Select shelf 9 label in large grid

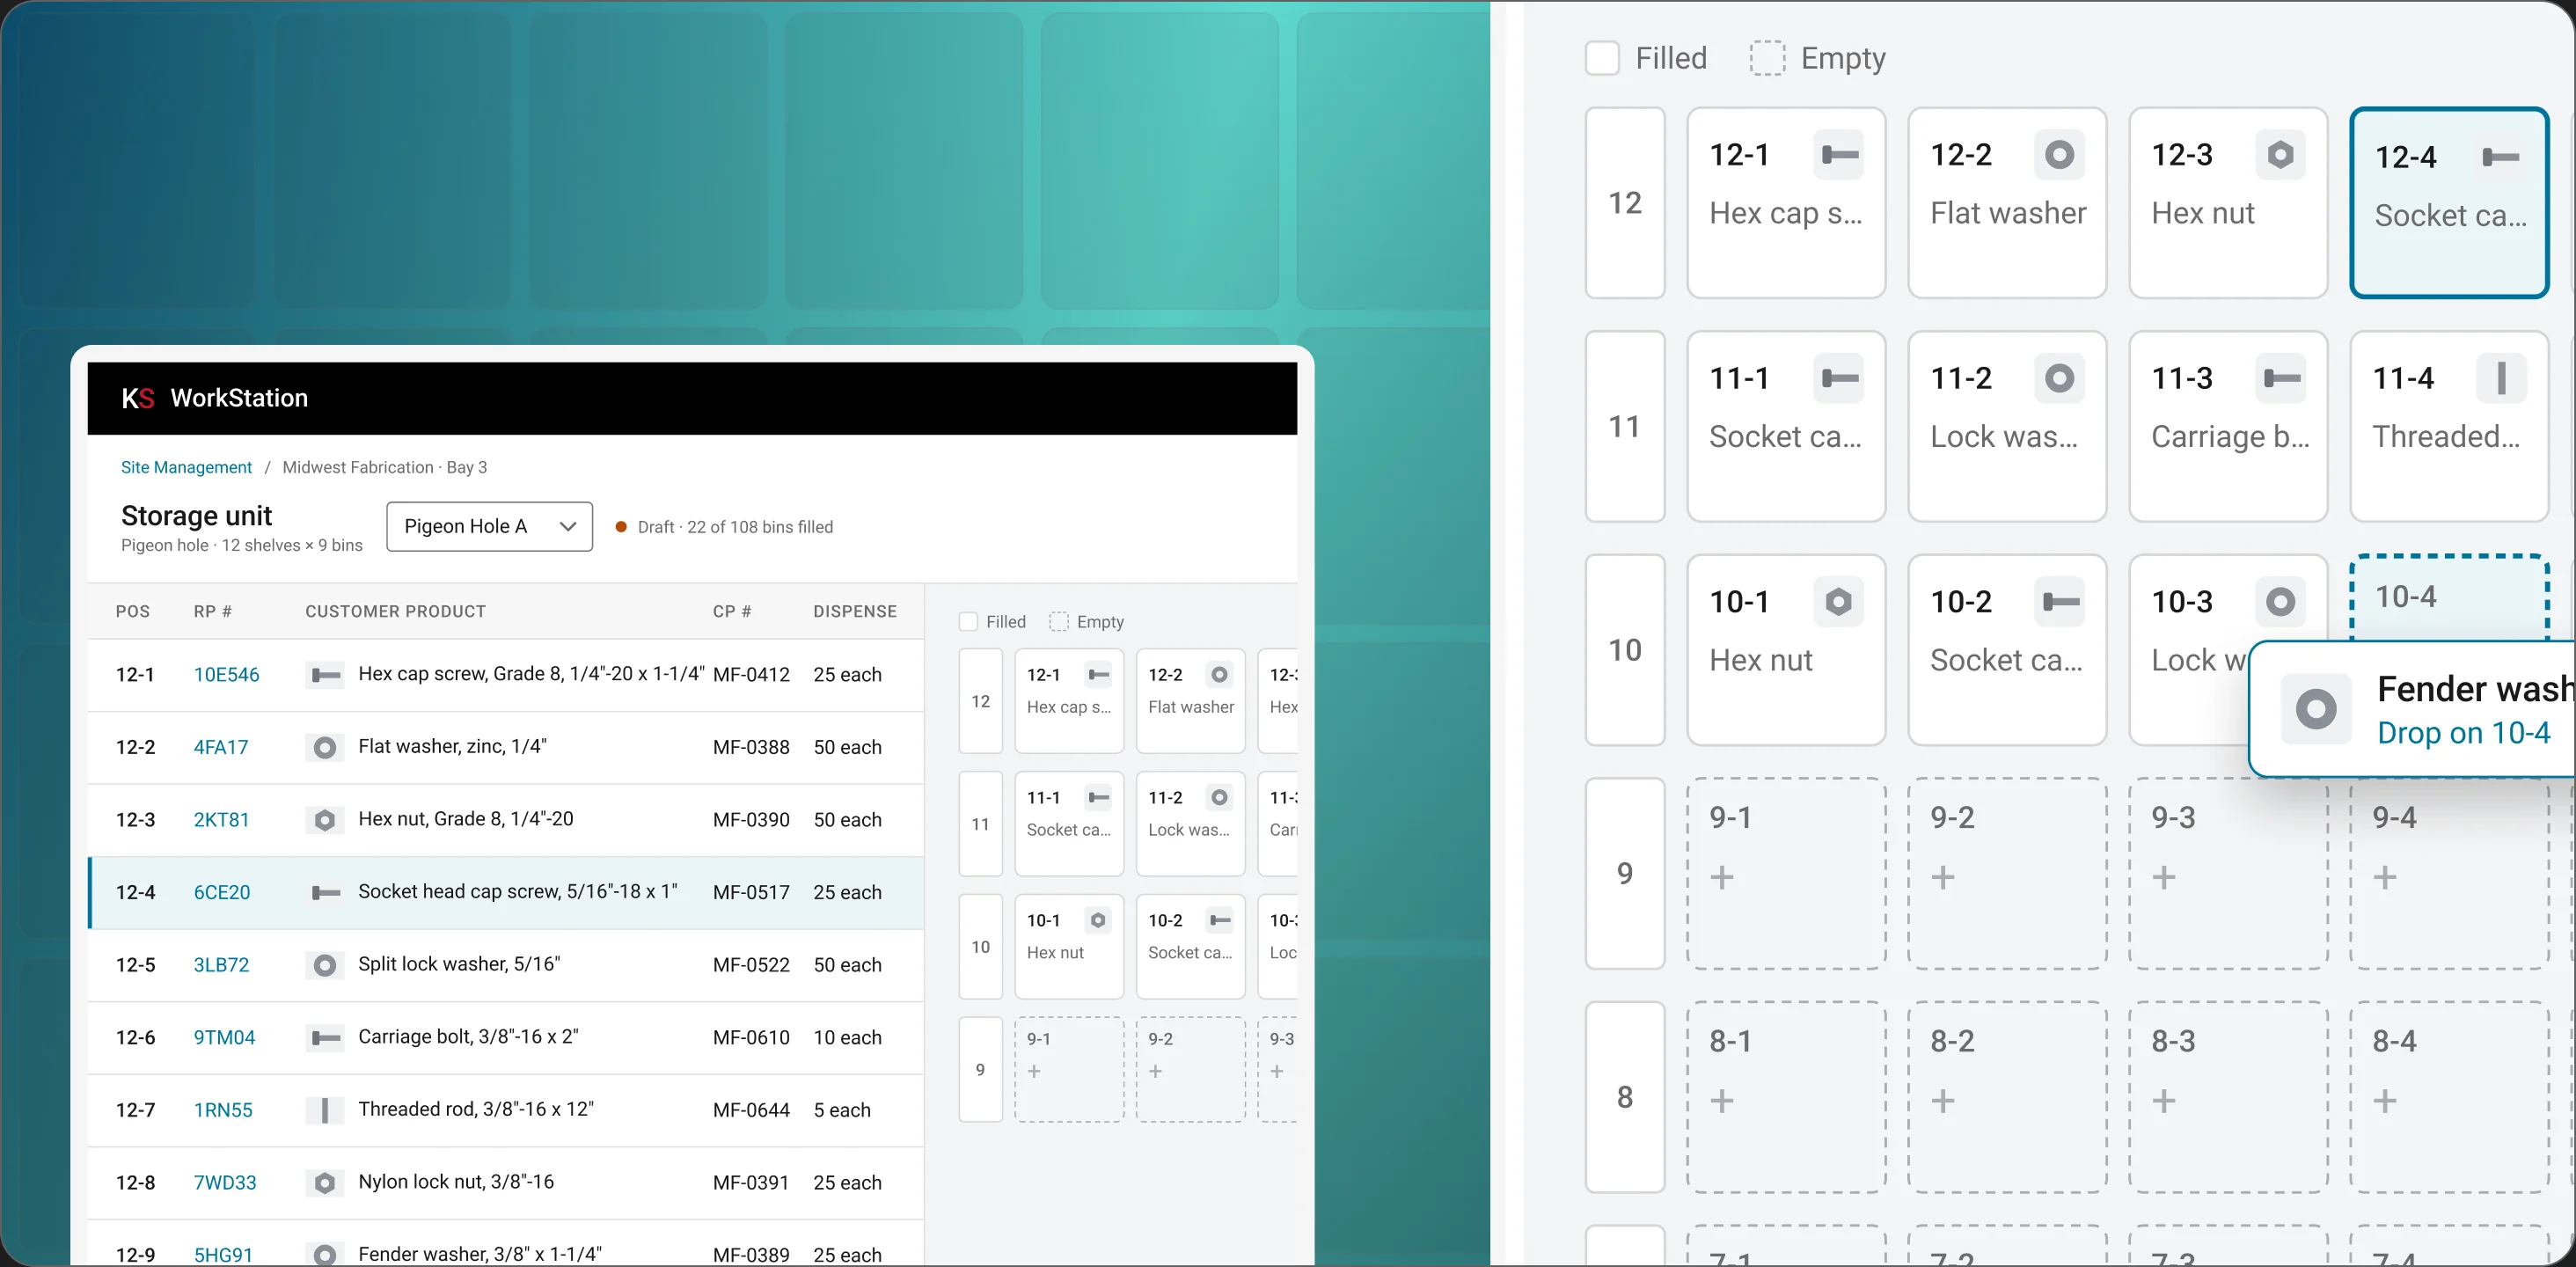pyautogui.click(x=1625, y=874)
